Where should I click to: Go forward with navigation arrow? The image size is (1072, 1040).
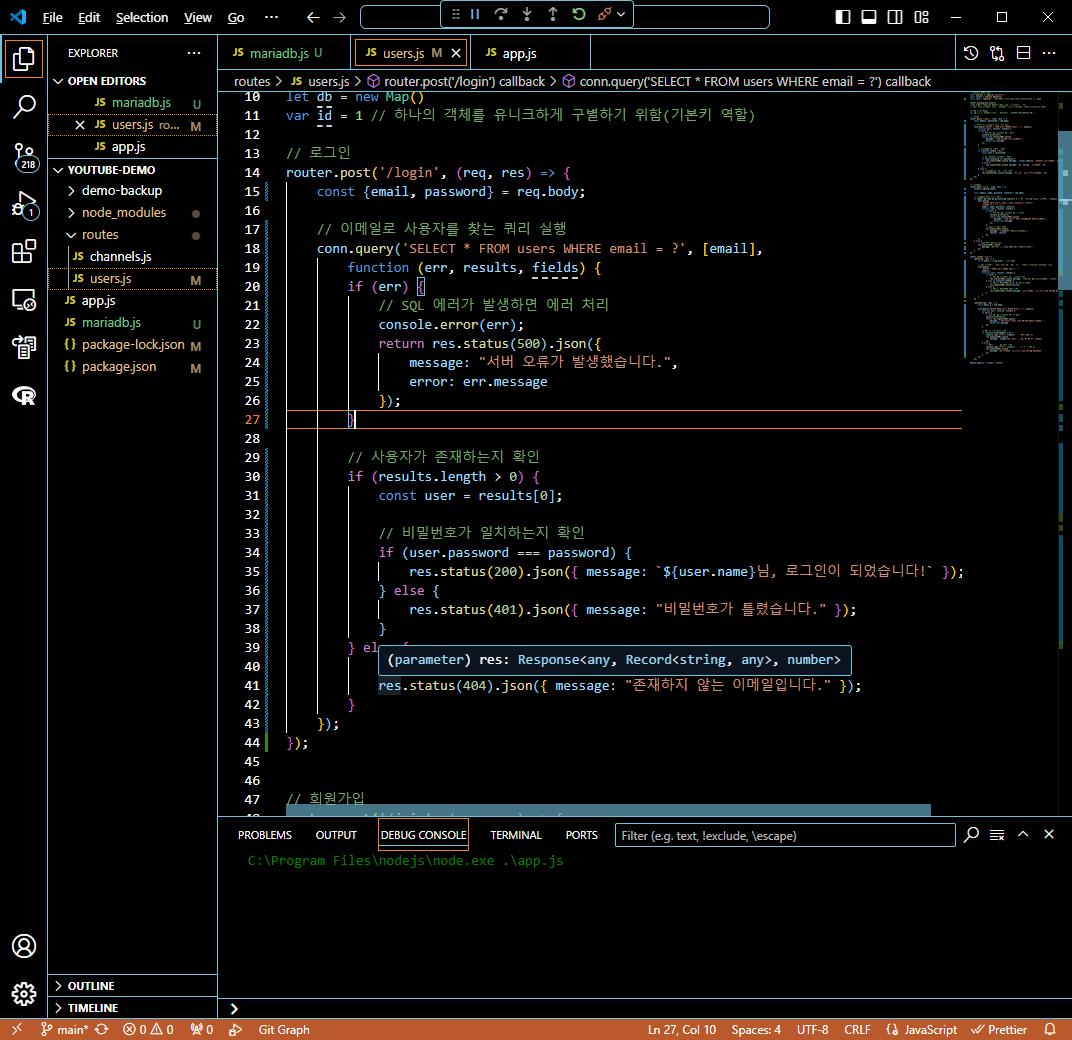pos(339,17)
